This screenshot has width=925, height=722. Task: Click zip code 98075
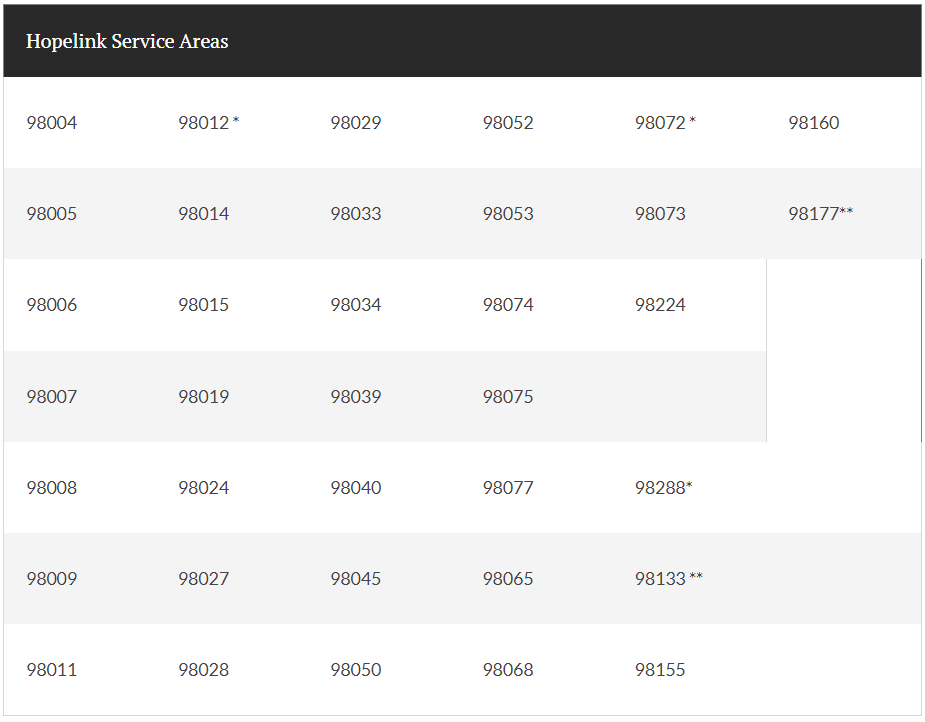click(x=508, y=396)
